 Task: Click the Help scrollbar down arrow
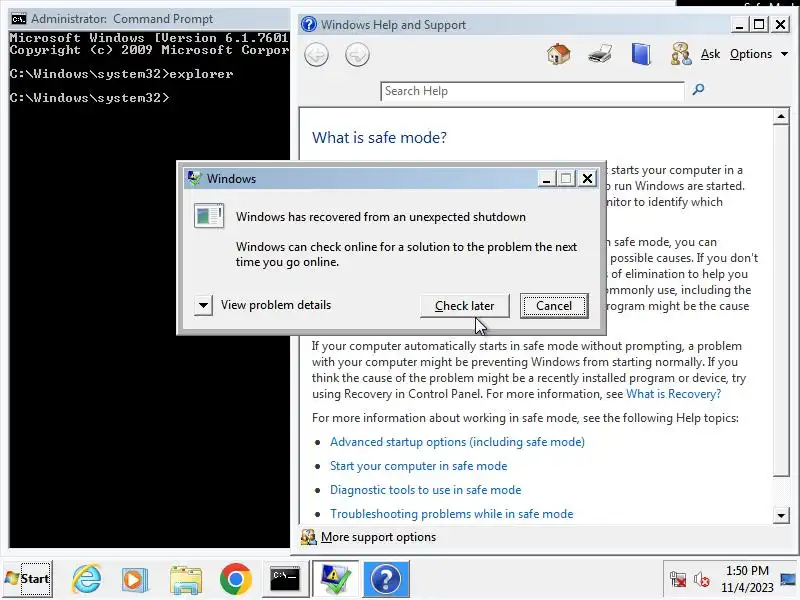tap(781, 515)
